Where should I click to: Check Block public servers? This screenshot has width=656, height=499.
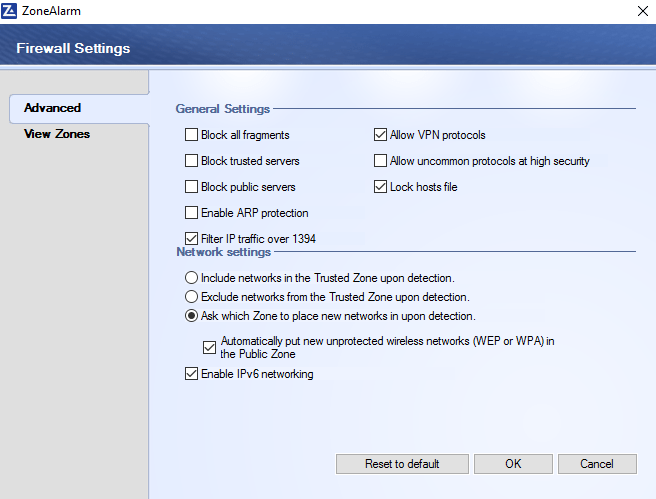(191, 187)
